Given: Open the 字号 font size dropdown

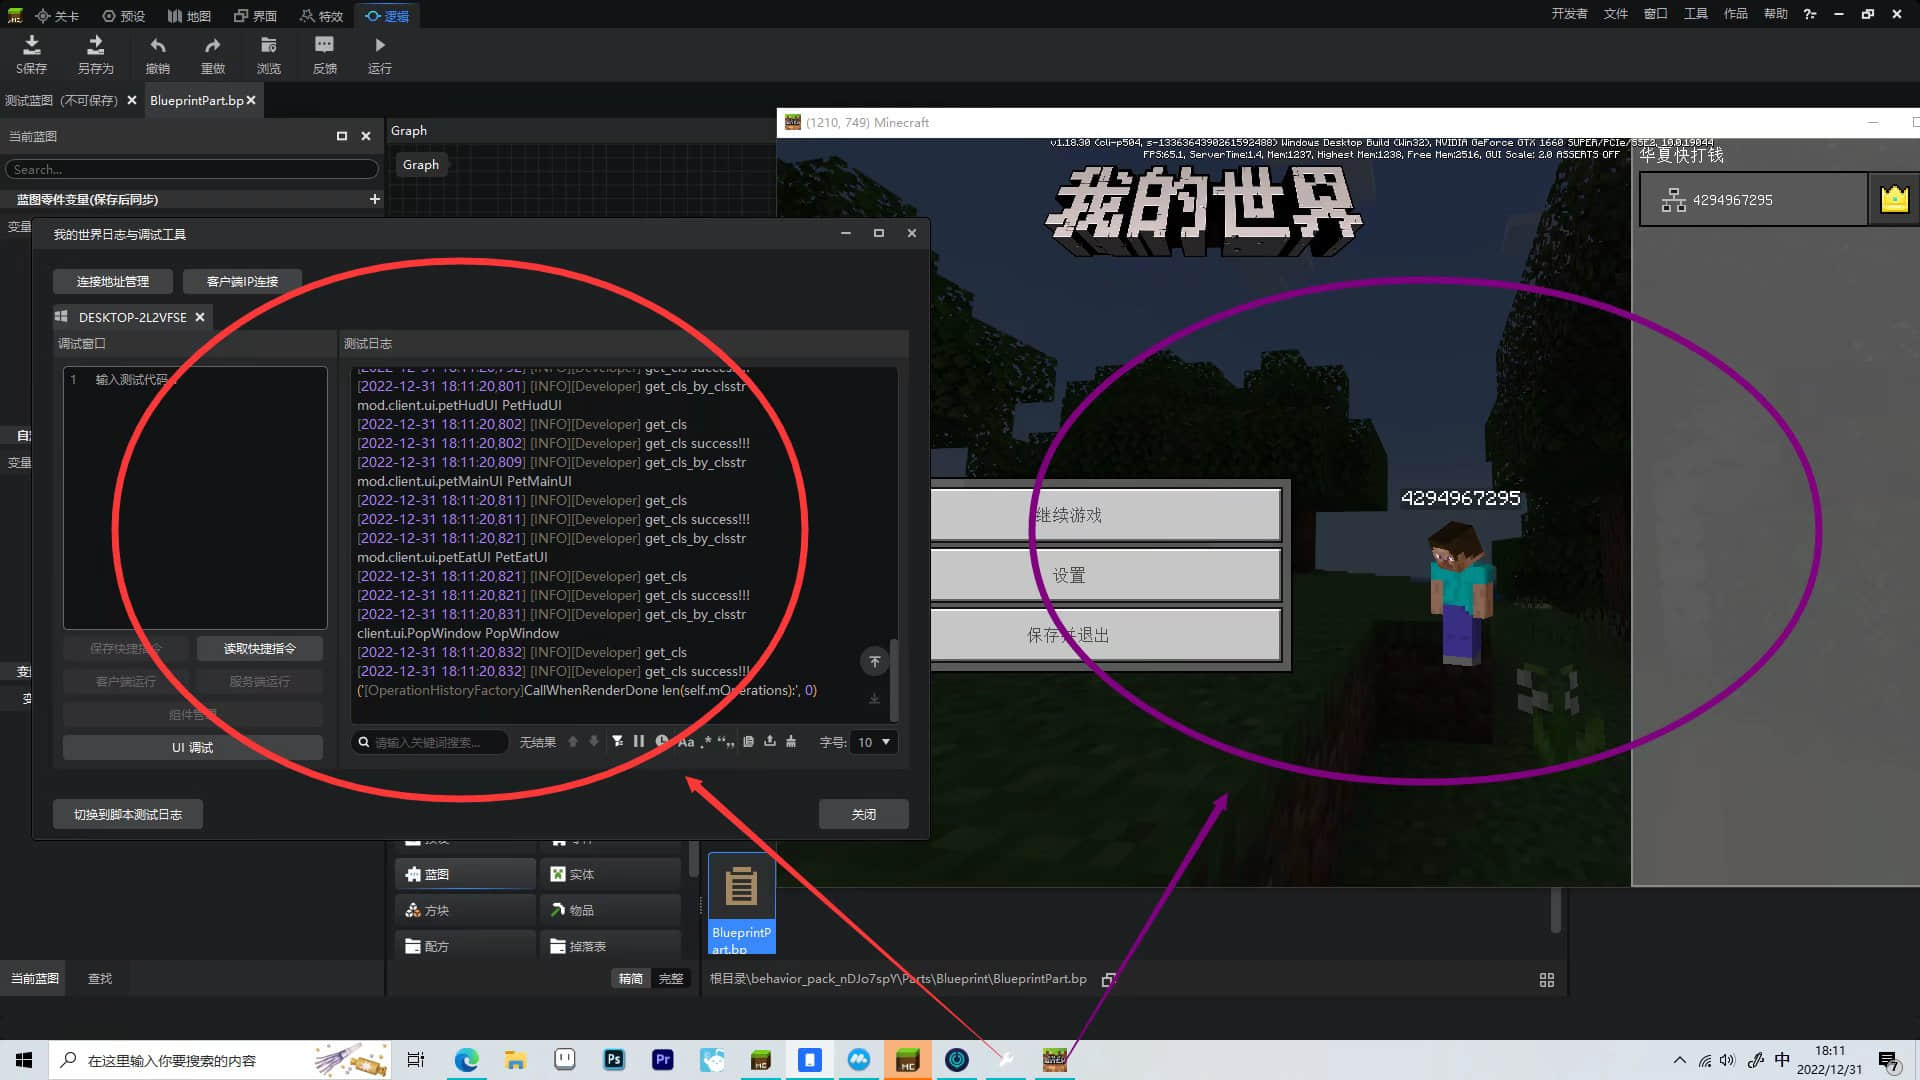Looking at the screenshot, I should click(873, 742).
